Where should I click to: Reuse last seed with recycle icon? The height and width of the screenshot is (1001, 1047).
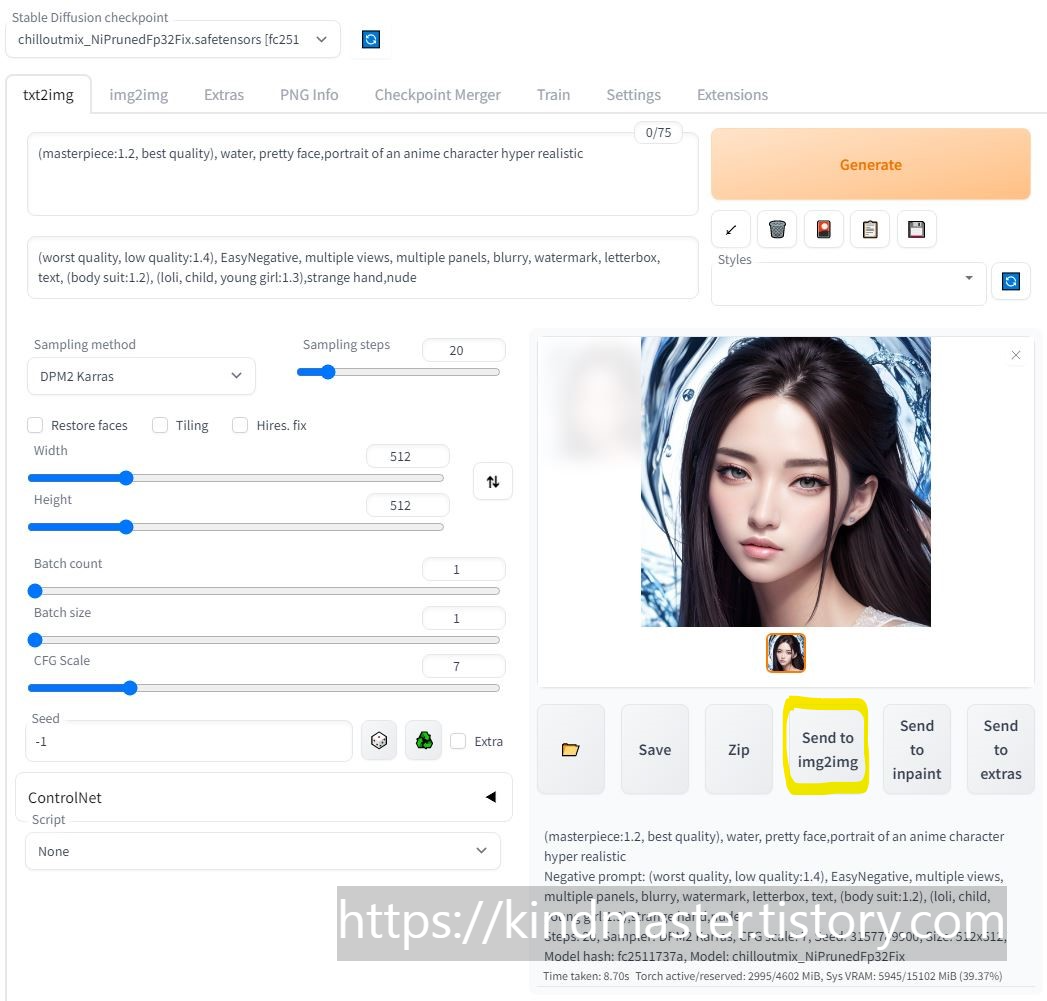[x=424, y=741]
